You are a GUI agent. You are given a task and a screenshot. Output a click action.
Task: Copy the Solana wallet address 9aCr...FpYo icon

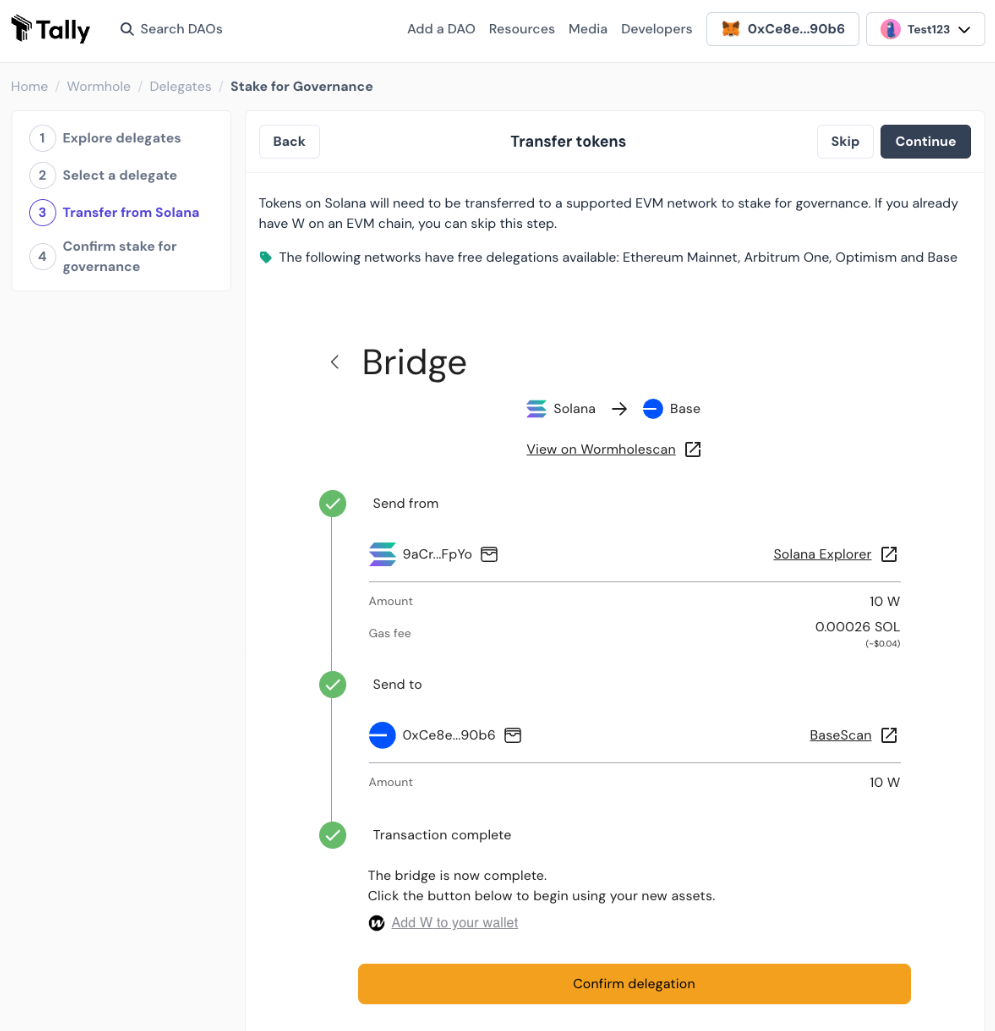[489, 554]
